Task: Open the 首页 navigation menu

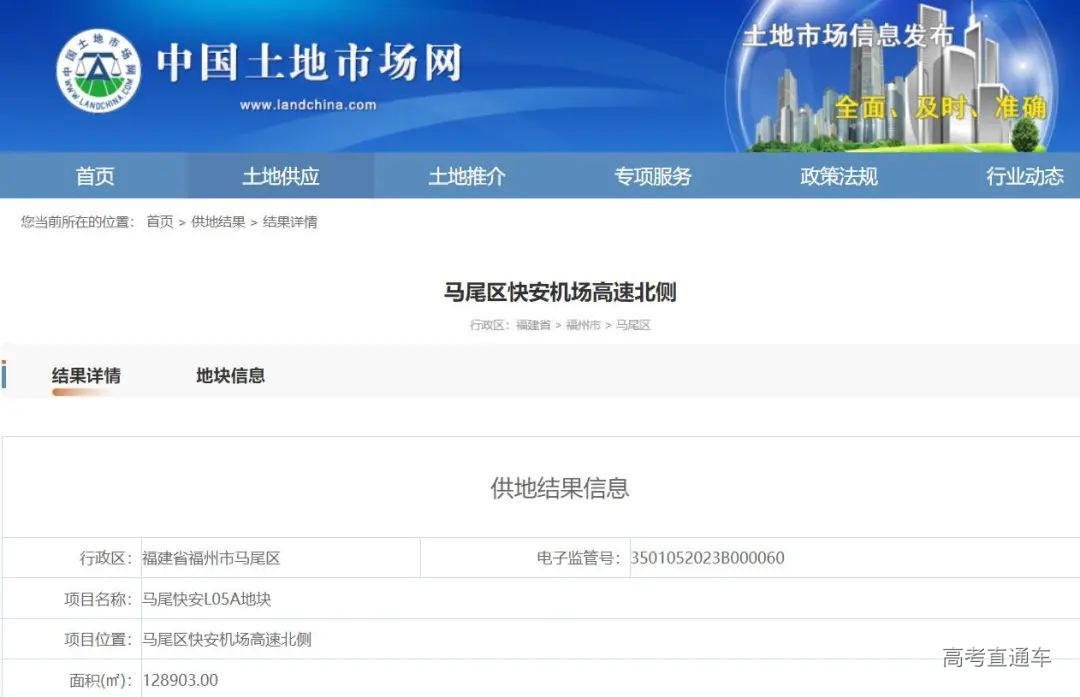Action: tap(93, 176)
